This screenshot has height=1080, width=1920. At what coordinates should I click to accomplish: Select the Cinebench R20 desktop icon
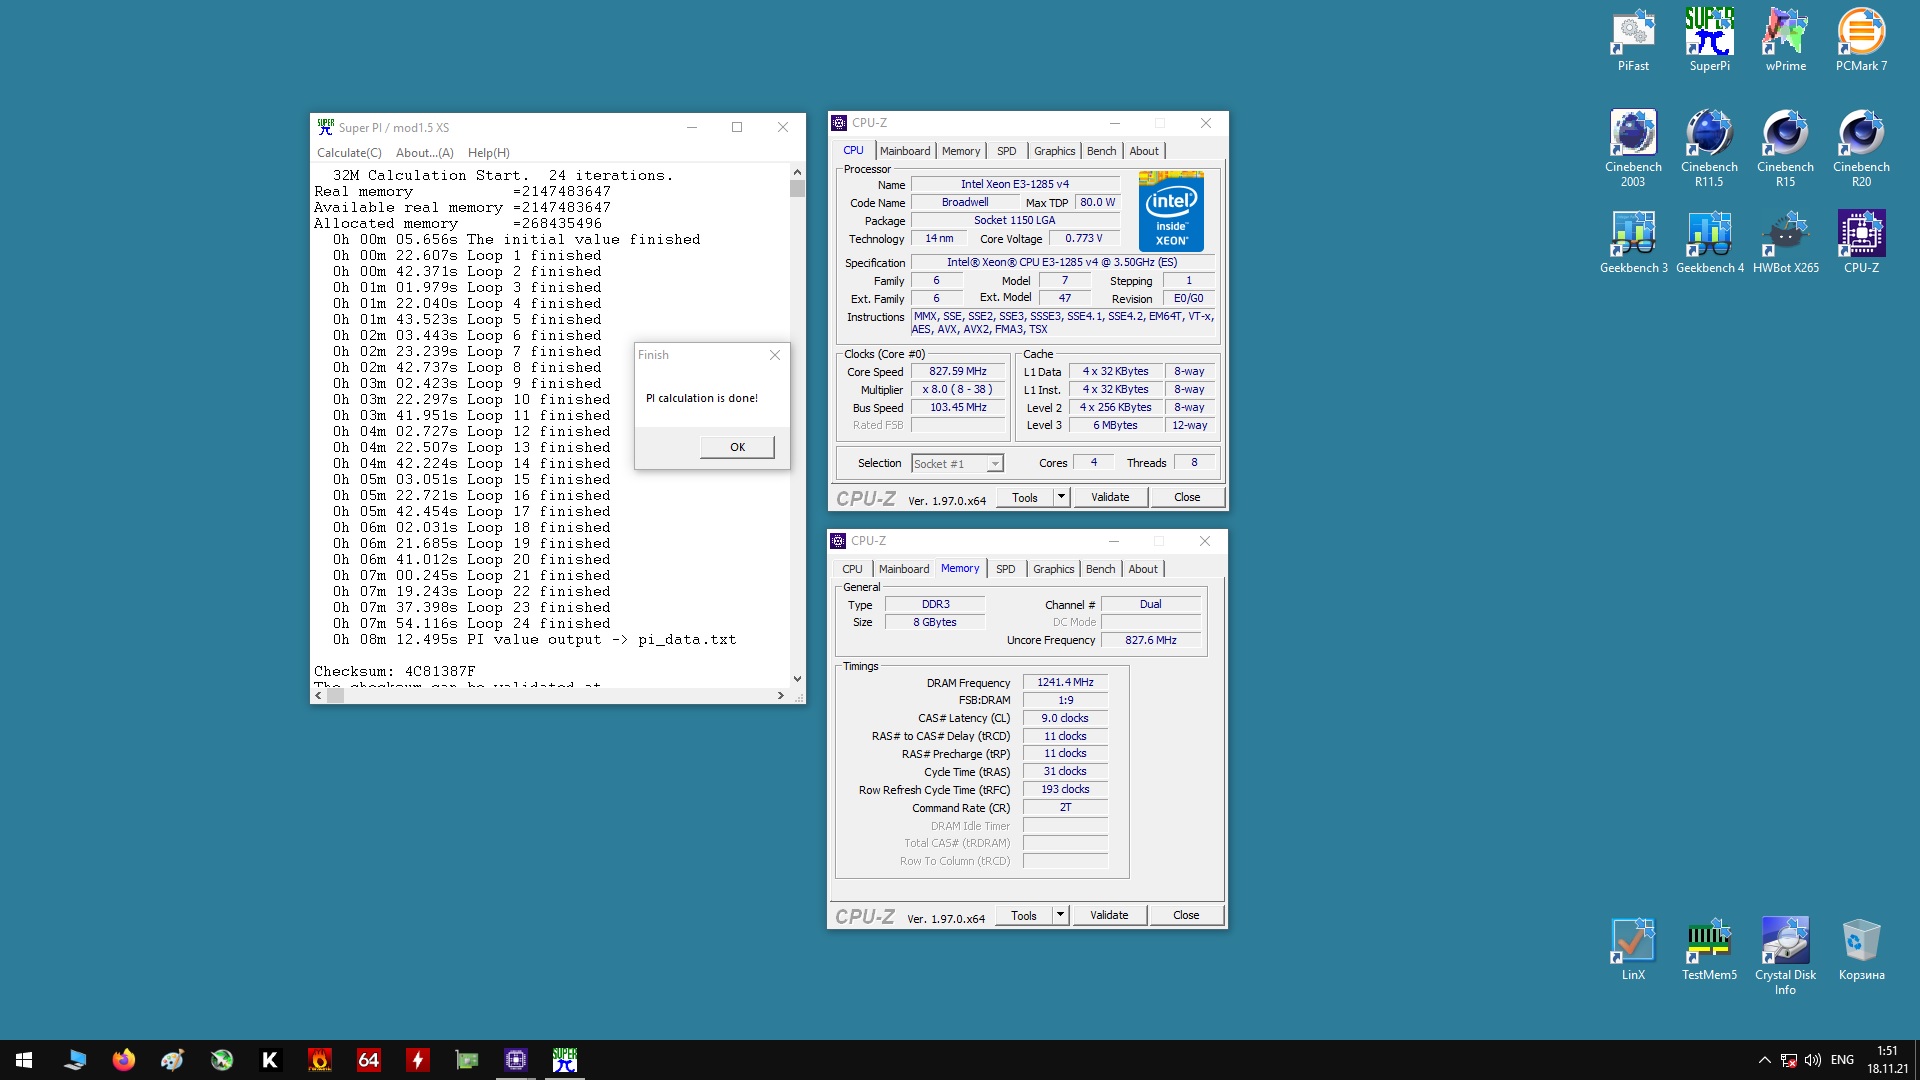[1861, 148]
